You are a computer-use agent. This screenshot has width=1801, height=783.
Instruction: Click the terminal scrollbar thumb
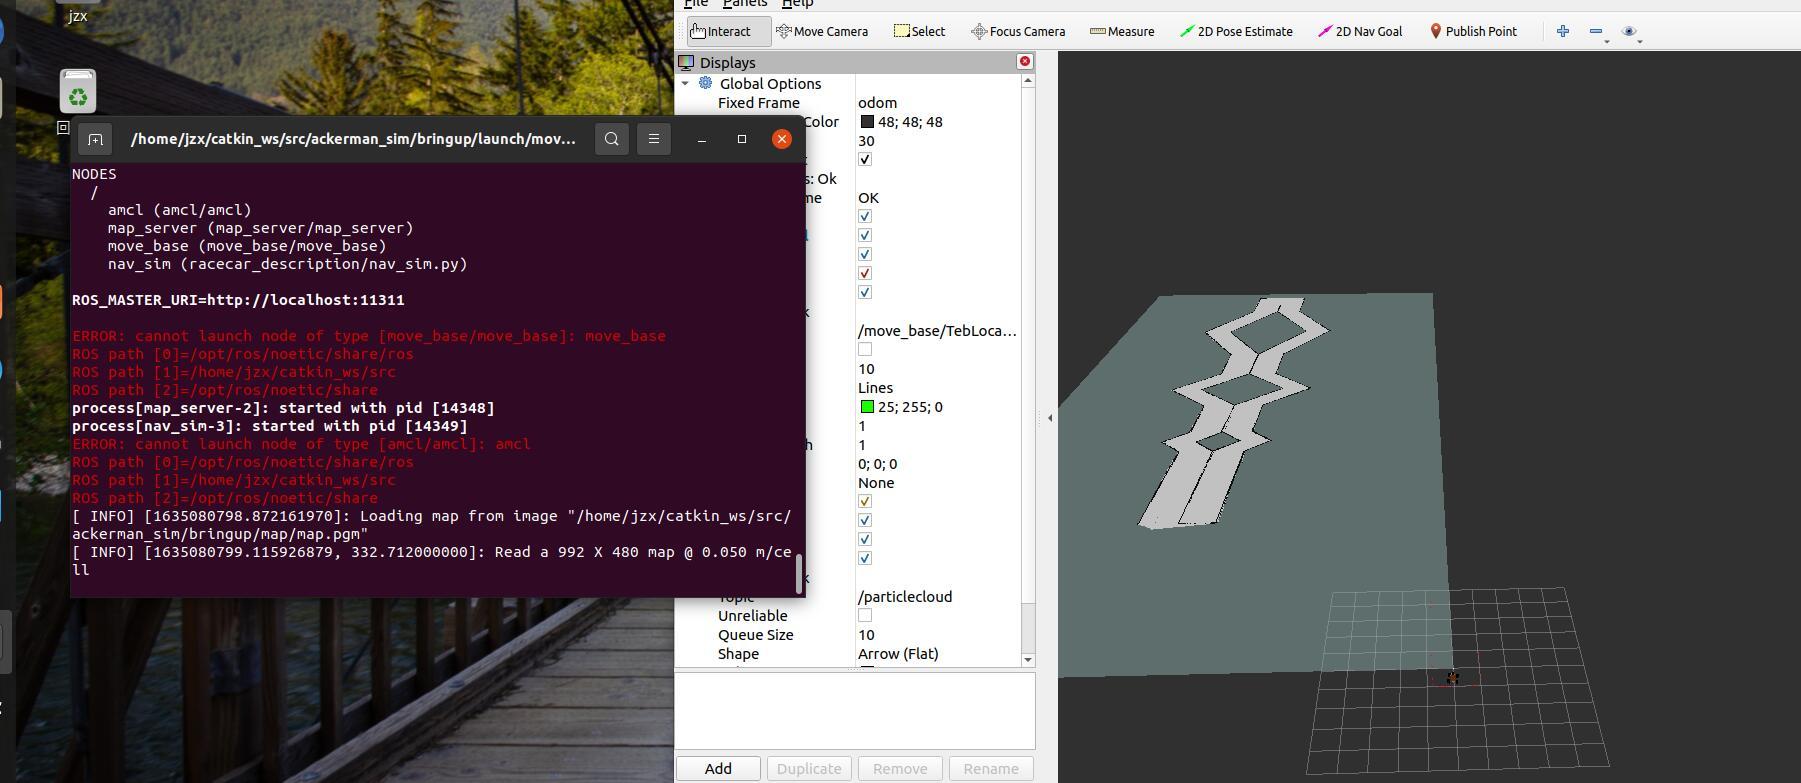798,573
